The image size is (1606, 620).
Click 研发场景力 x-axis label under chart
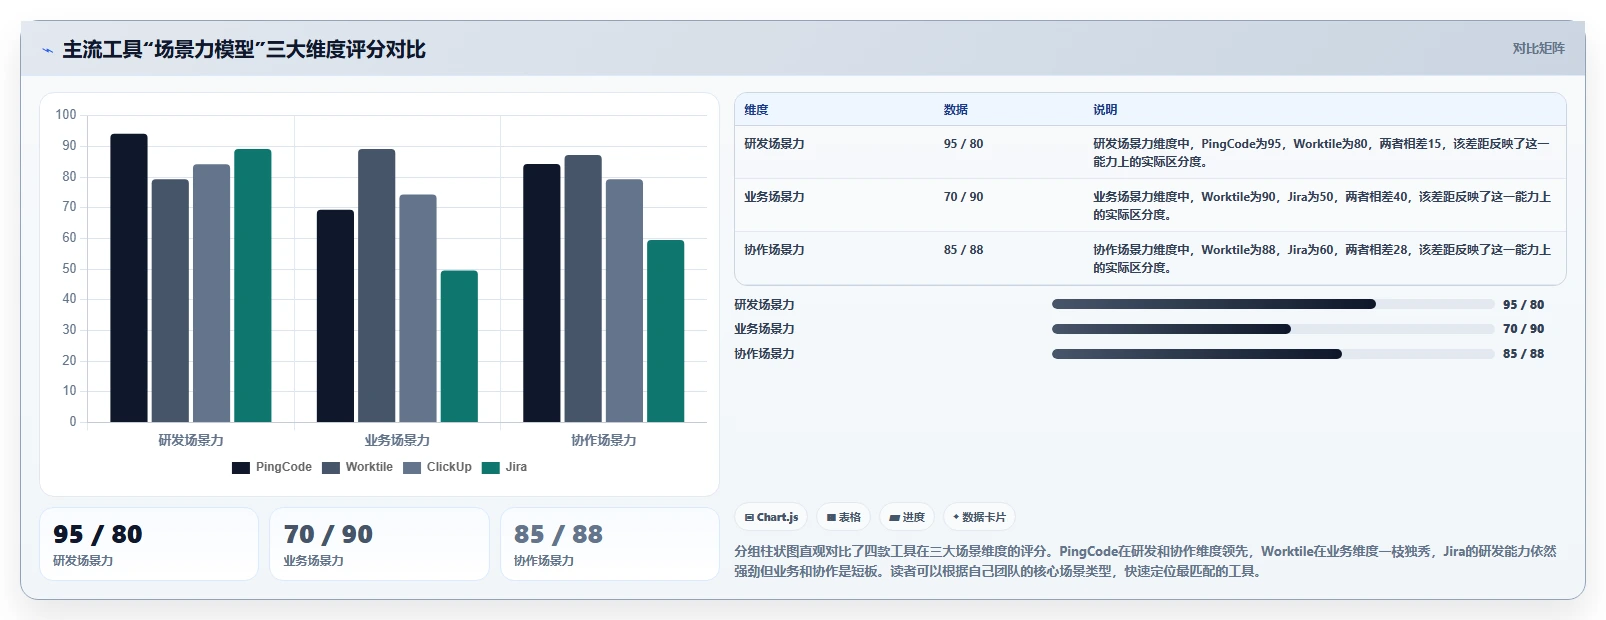coord(191,440)
